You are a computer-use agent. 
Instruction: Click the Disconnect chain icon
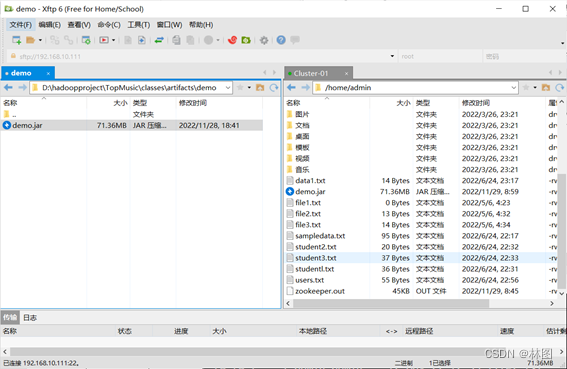(68, 40)
